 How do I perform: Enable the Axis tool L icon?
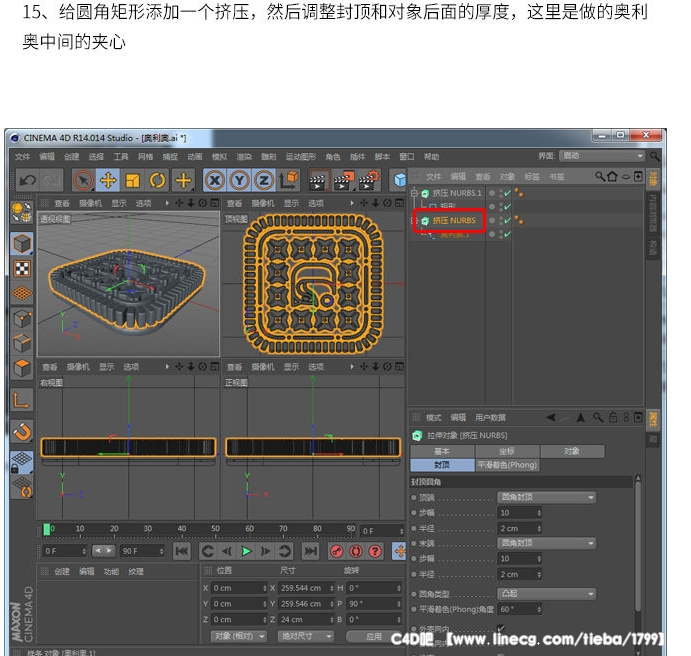pos(22,400)
